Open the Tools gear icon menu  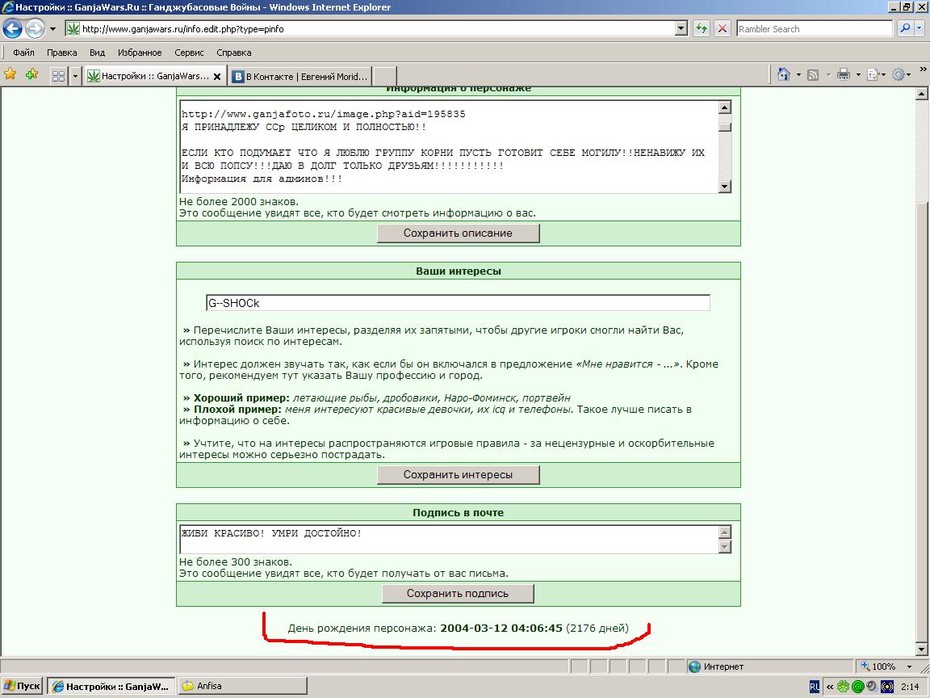(899, 74)
